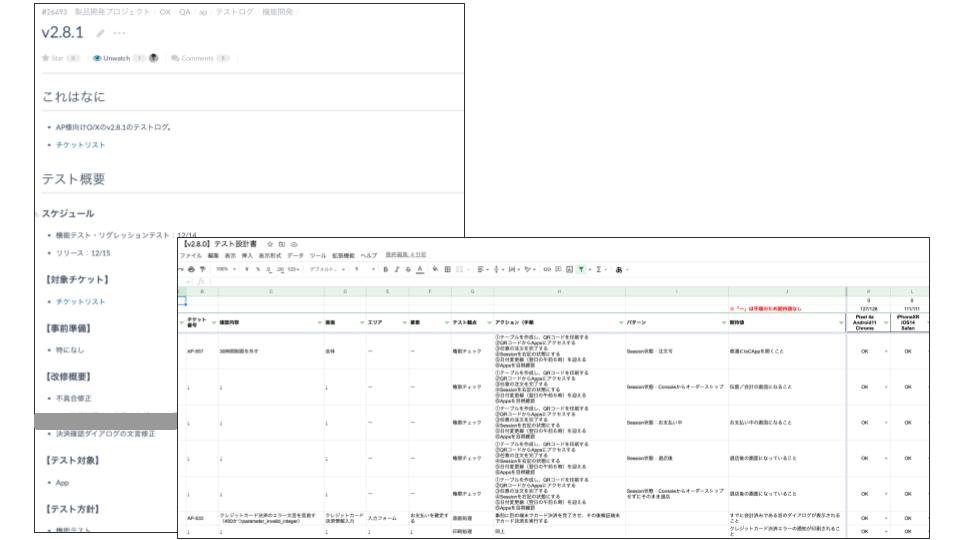Insert a link via toolbar icon

pyautogui.click(x=547, y=269)
